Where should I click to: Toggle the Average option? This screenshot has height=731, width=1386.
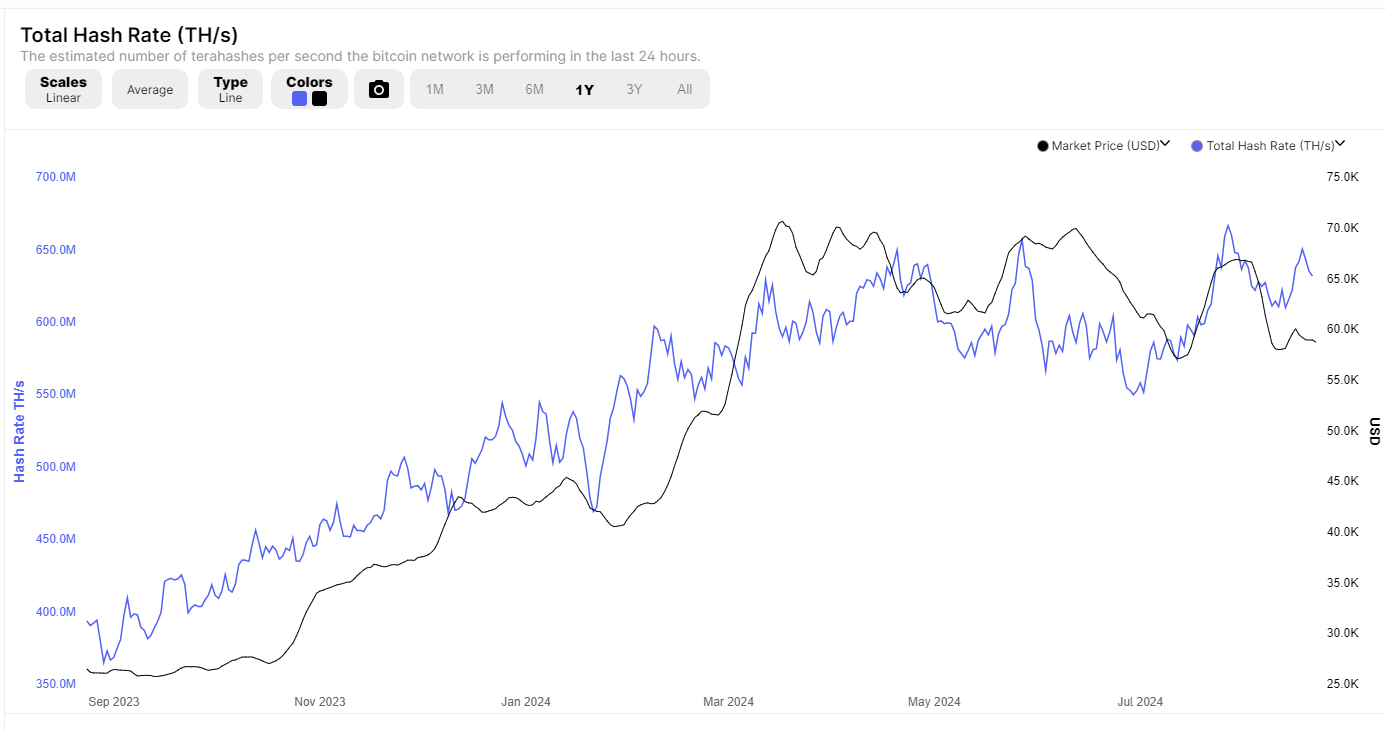pyautogui.click(x=150, y=90)
